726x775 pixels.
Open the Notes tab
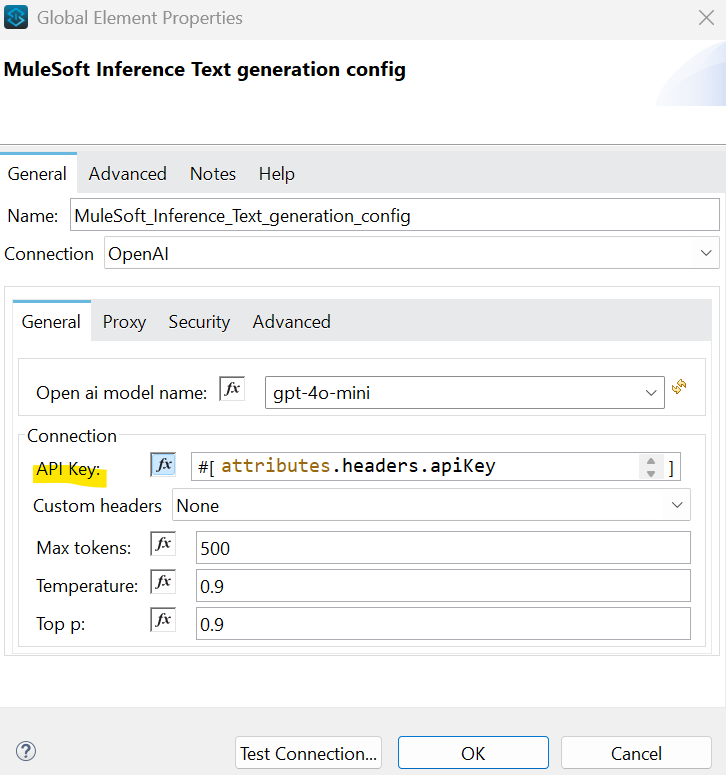tap(213, 174)
